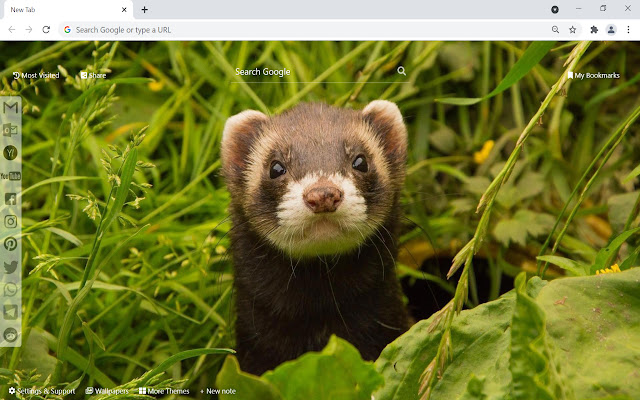The image size is (640, 400).
Task: Open Settings & Support
Action: click(x=42, y=391)
